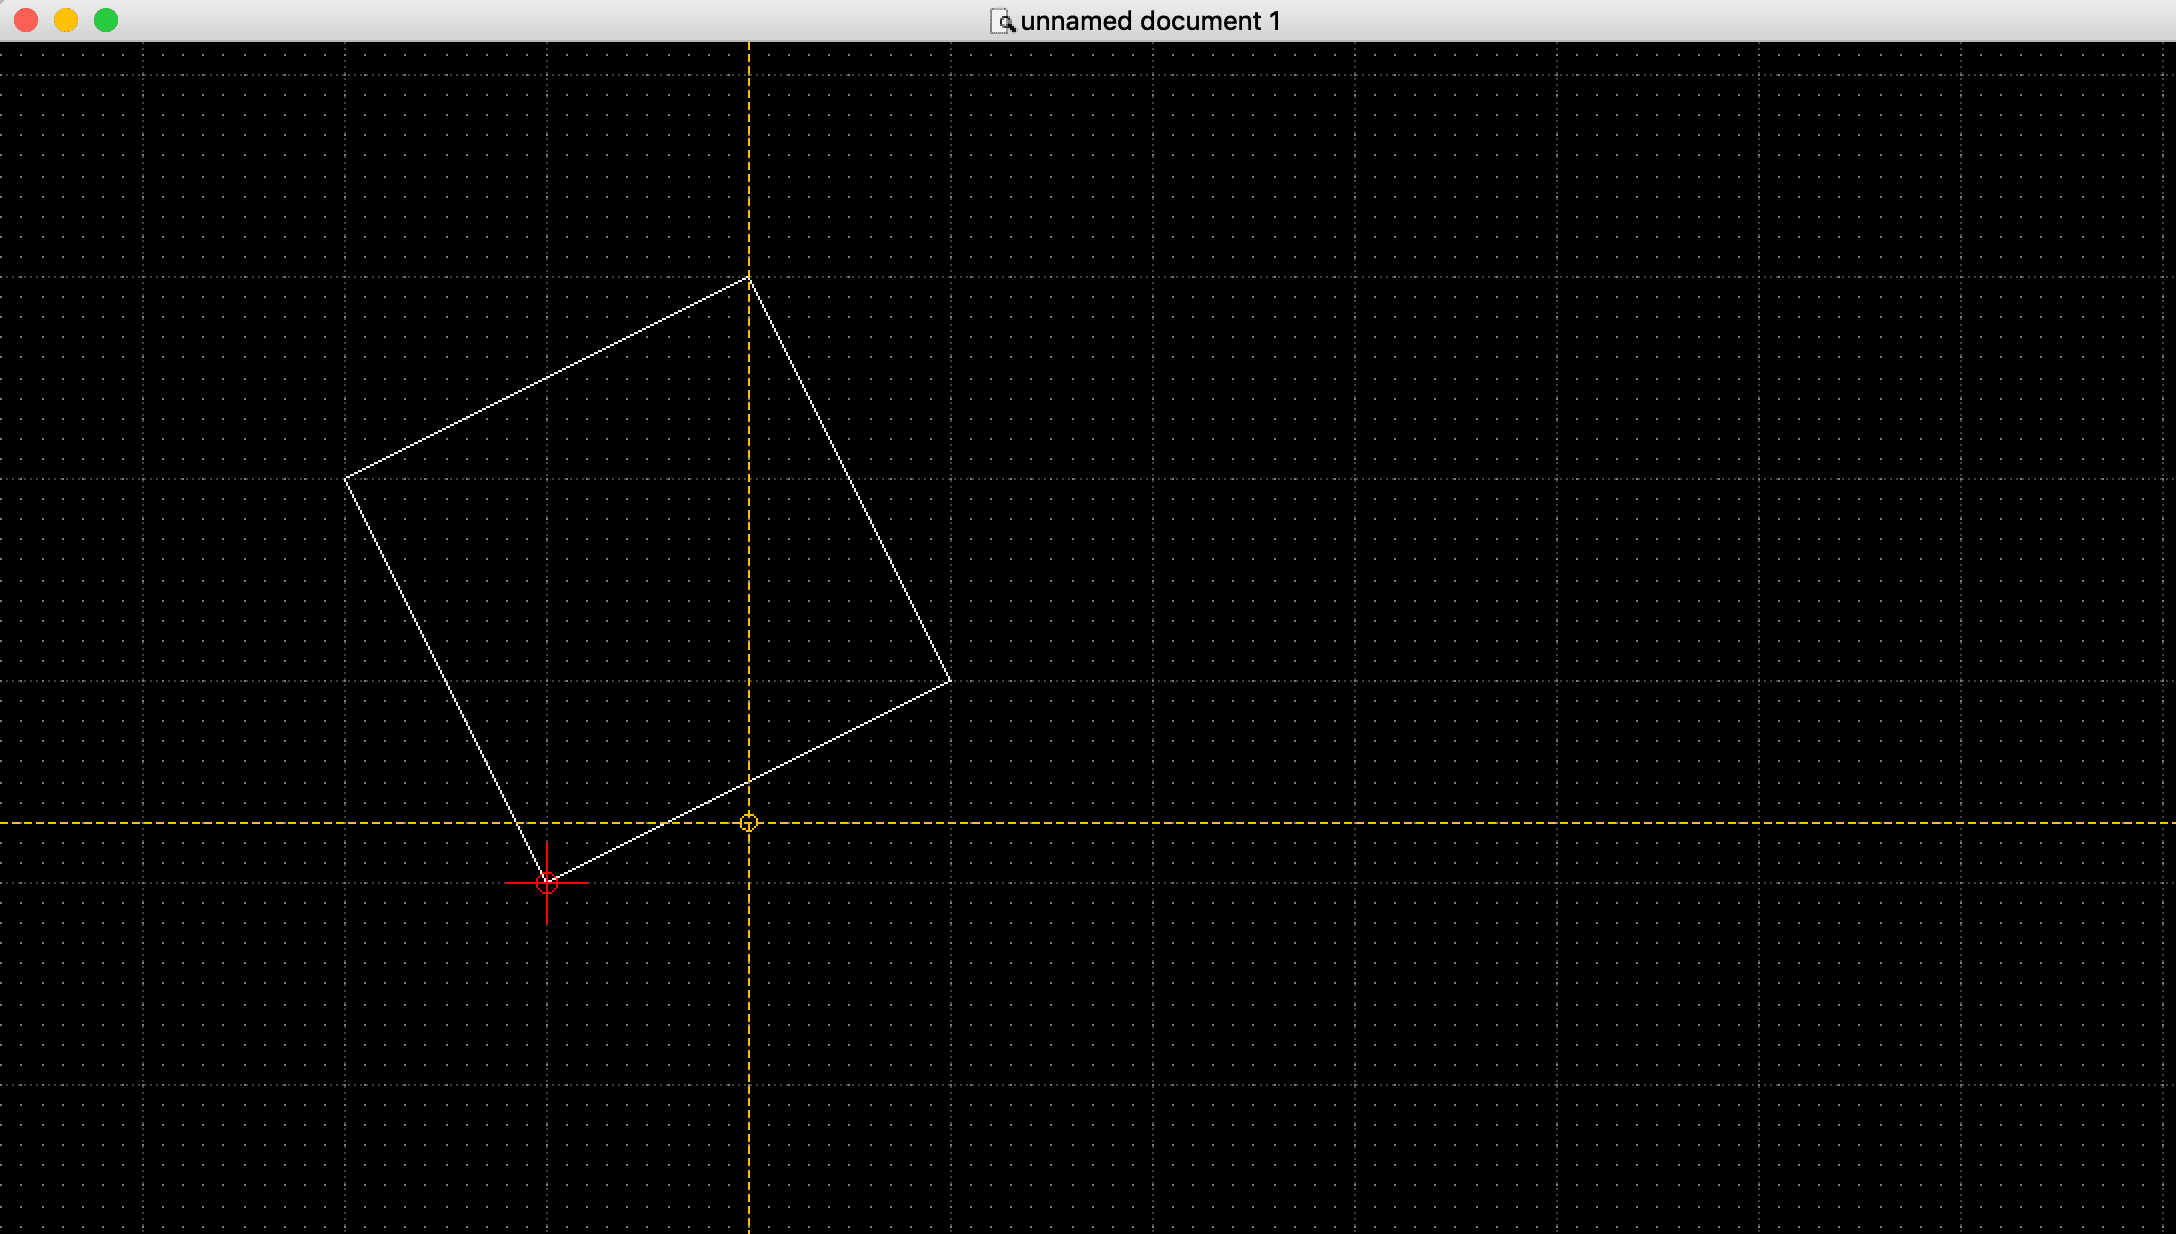Click where horizontal crosshair crosses square's lower-right edge

click(x=667, y=823)
